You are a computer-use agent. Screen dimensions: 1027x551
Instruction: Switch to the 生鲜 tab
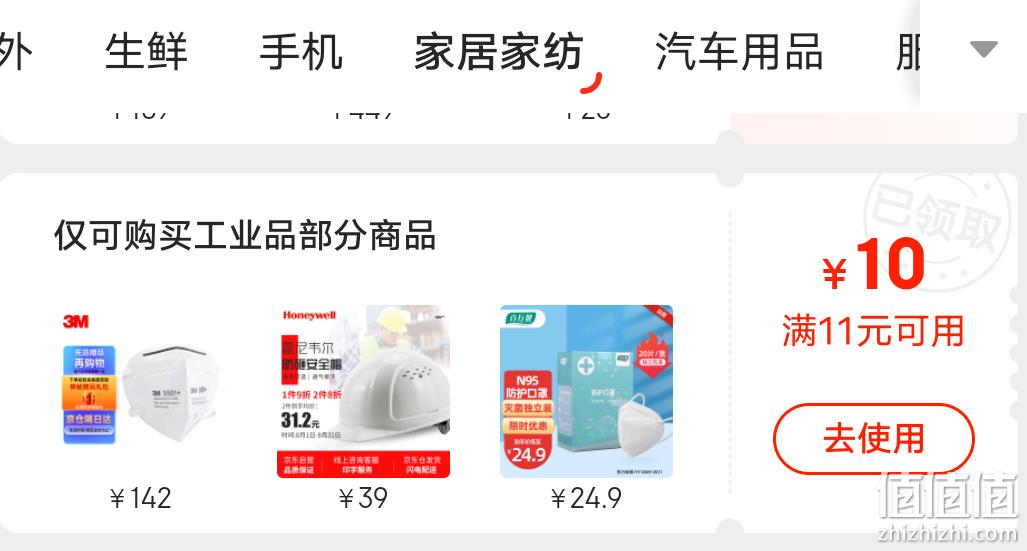pos(146,52)
